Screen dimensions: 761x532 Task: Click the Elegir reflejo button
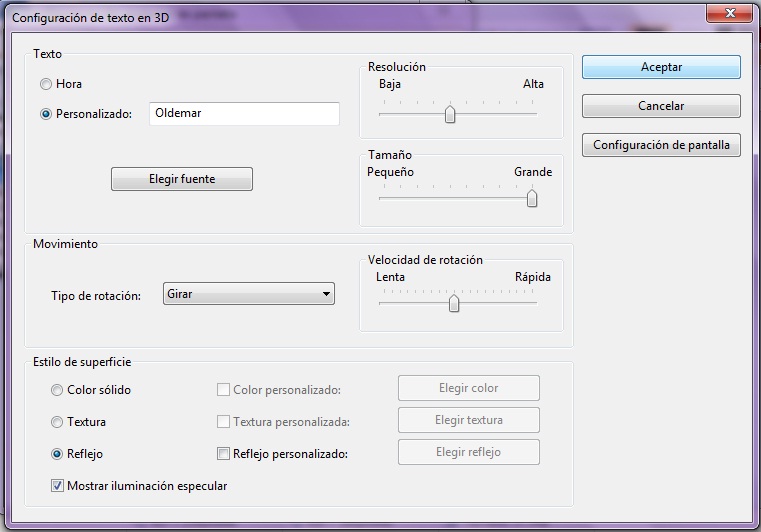coord(469,452)
